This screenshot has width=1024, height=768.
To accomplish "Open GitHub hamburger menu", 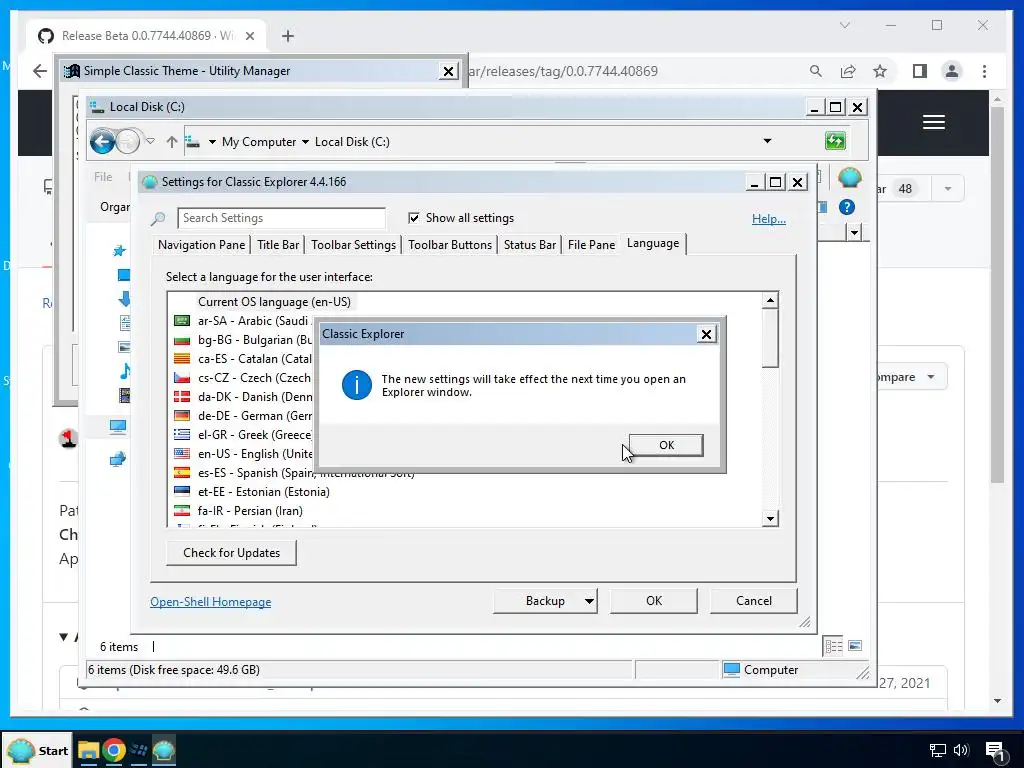I will [x=934, y=122].
